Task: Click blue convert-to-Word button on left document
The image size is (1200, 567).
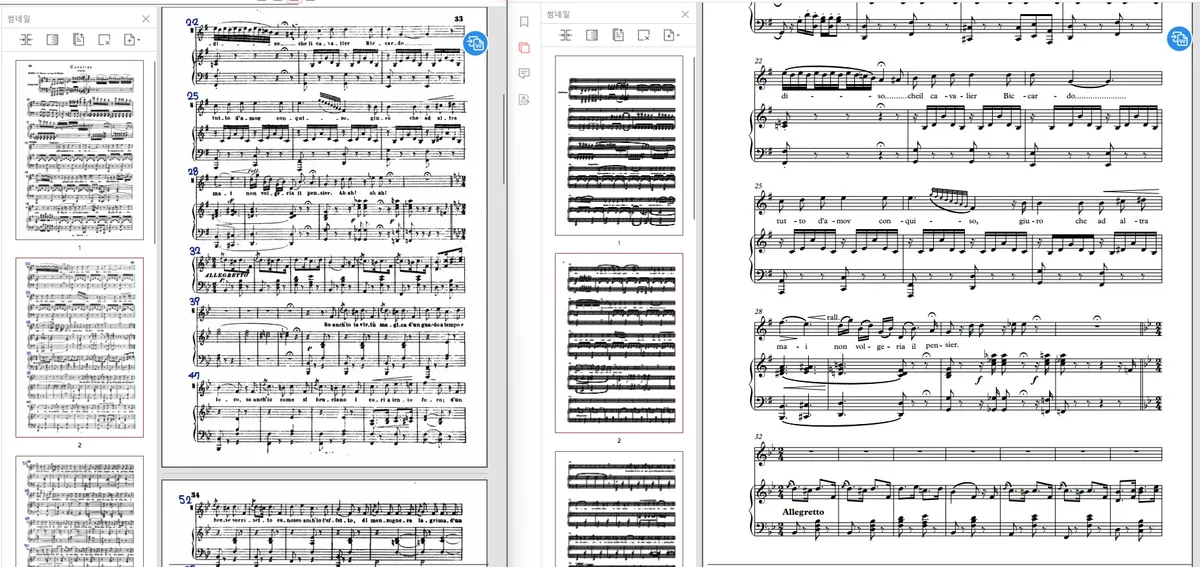Action: click(476, 43)
